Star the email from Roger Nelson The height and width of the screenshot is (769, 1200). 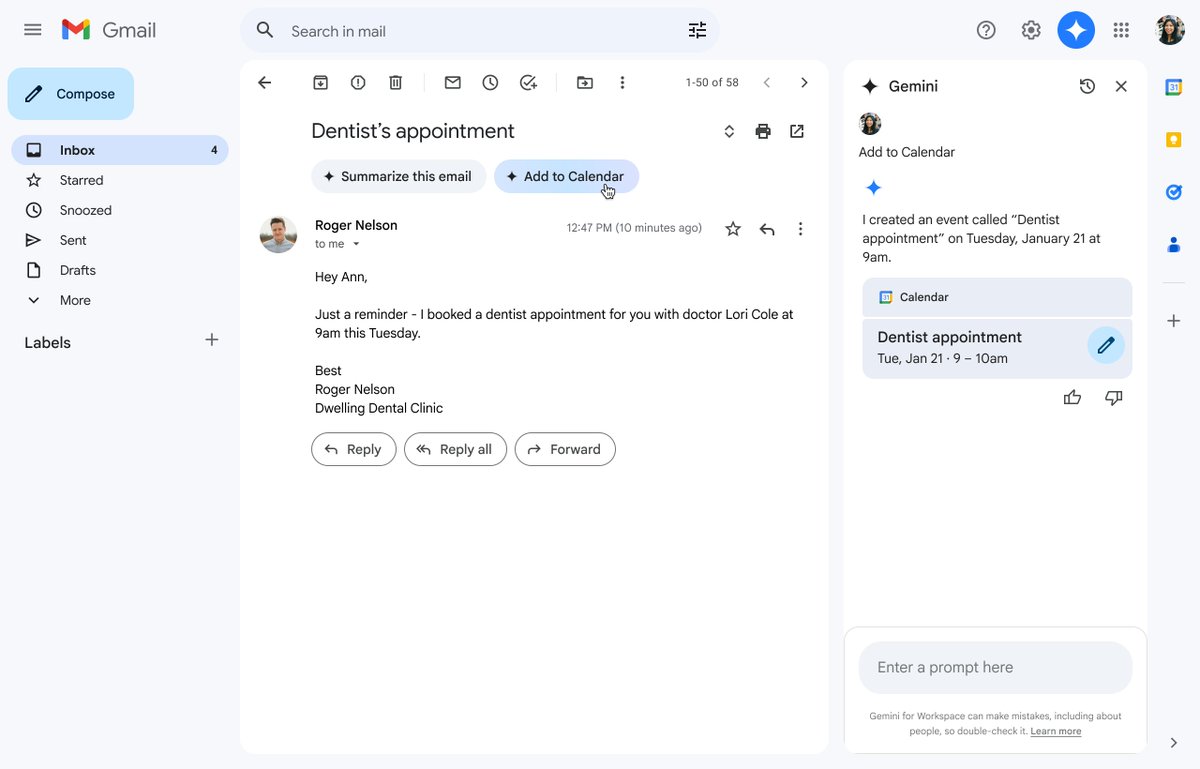click(733, 228)
